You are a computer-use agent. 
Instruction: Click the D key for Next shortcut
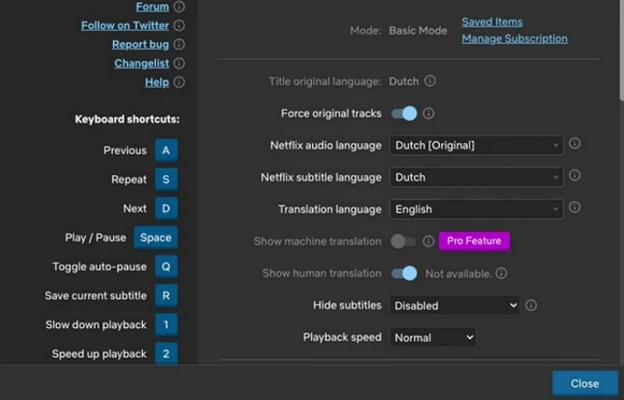pos(166,209)
